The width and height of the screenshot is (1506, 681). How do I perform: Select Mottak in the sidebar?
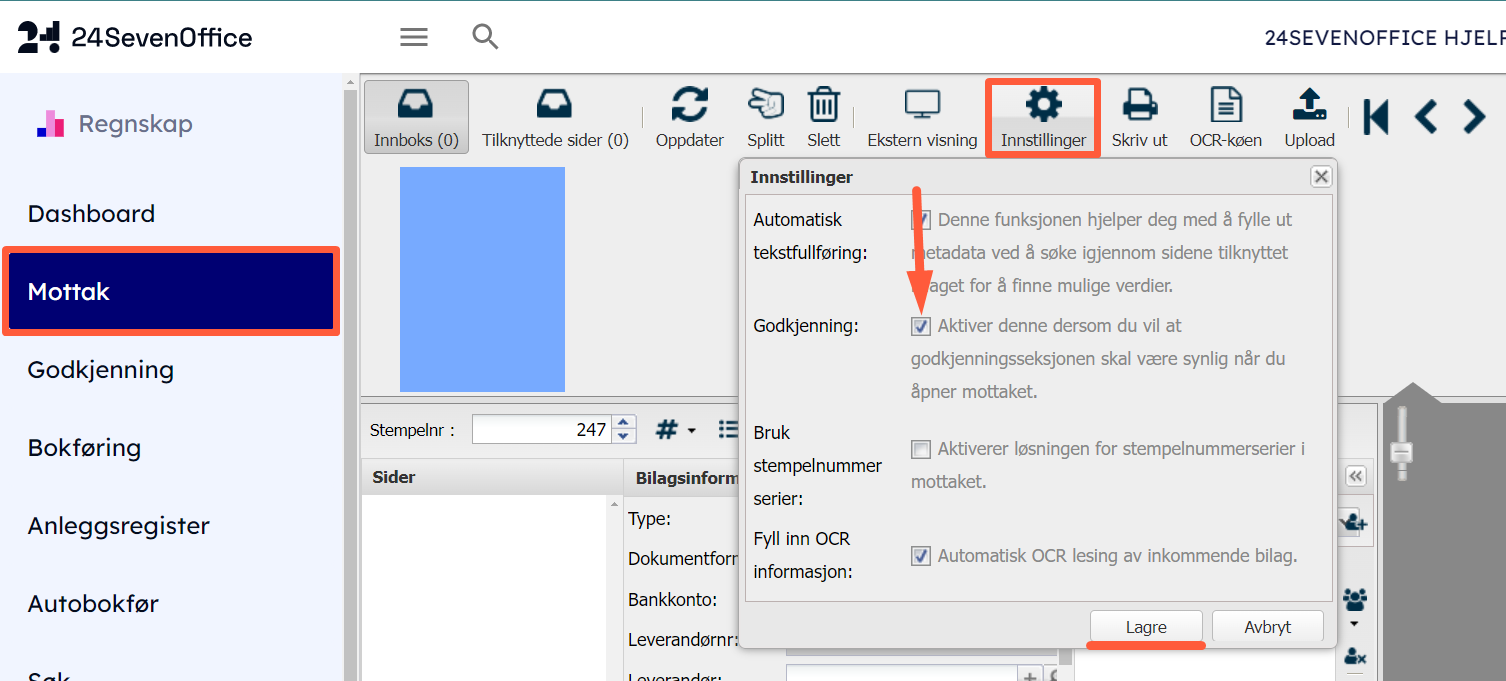click(171, 292)
